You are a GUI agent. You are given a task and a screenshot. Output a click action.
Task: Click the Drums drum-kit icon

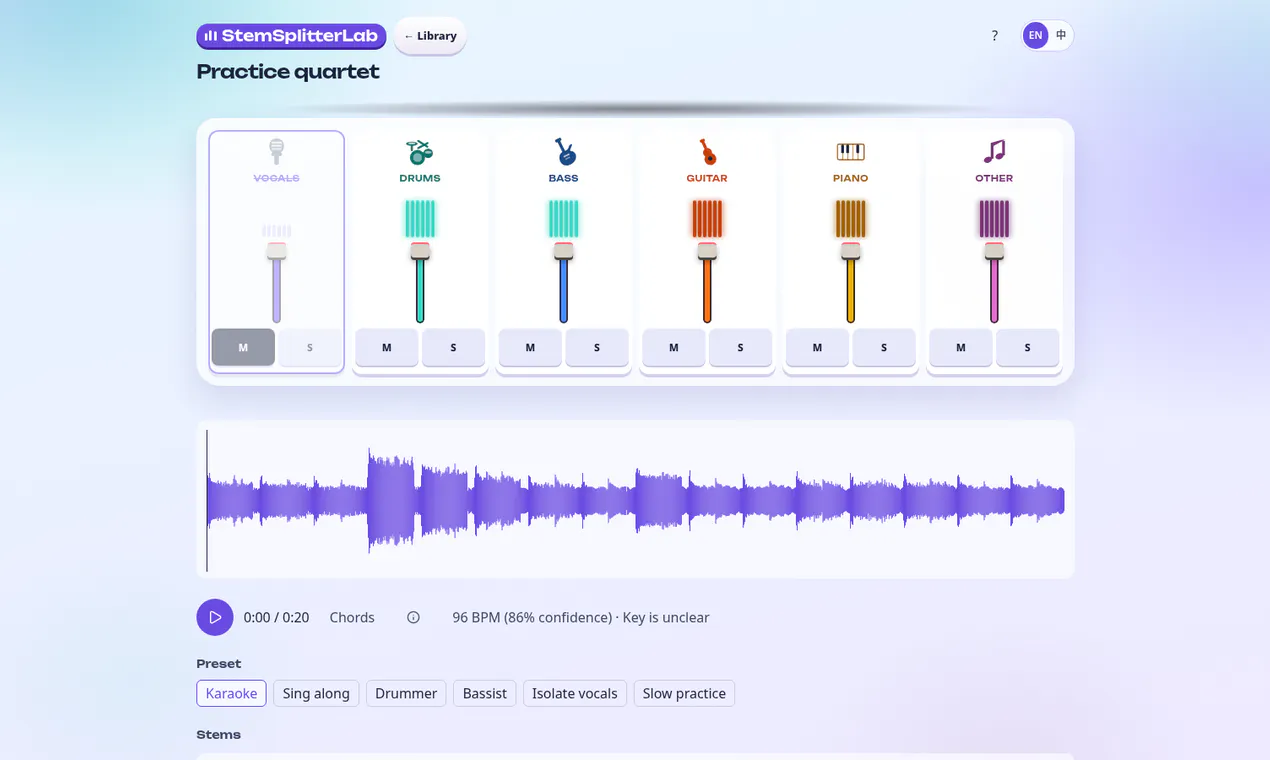click(x=420, y=151)
